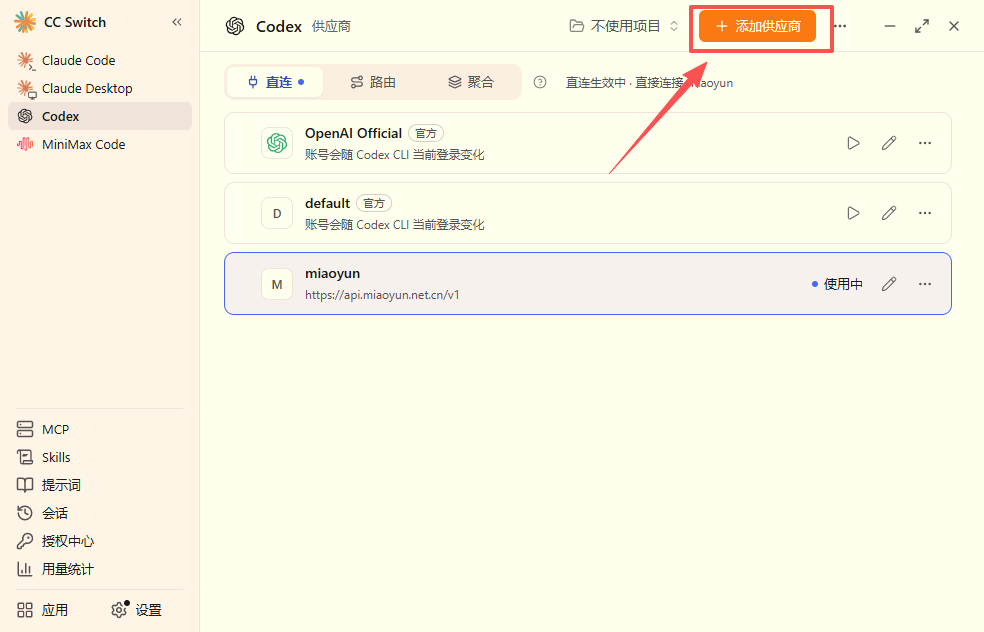
Task: Click the MiniMax Code waveform icon
Action: click(x=25, y=144)
